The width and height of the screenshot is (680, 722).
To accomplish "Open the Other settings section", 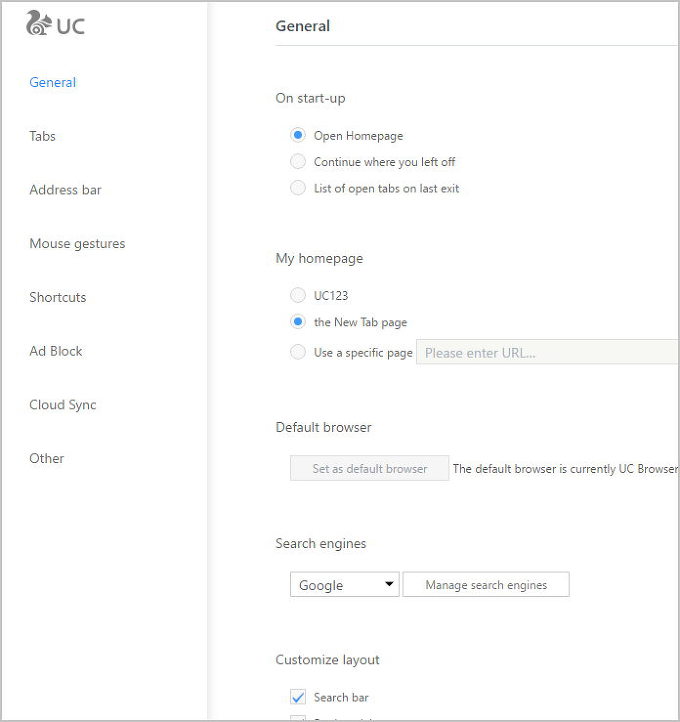I will click(47, 458).
